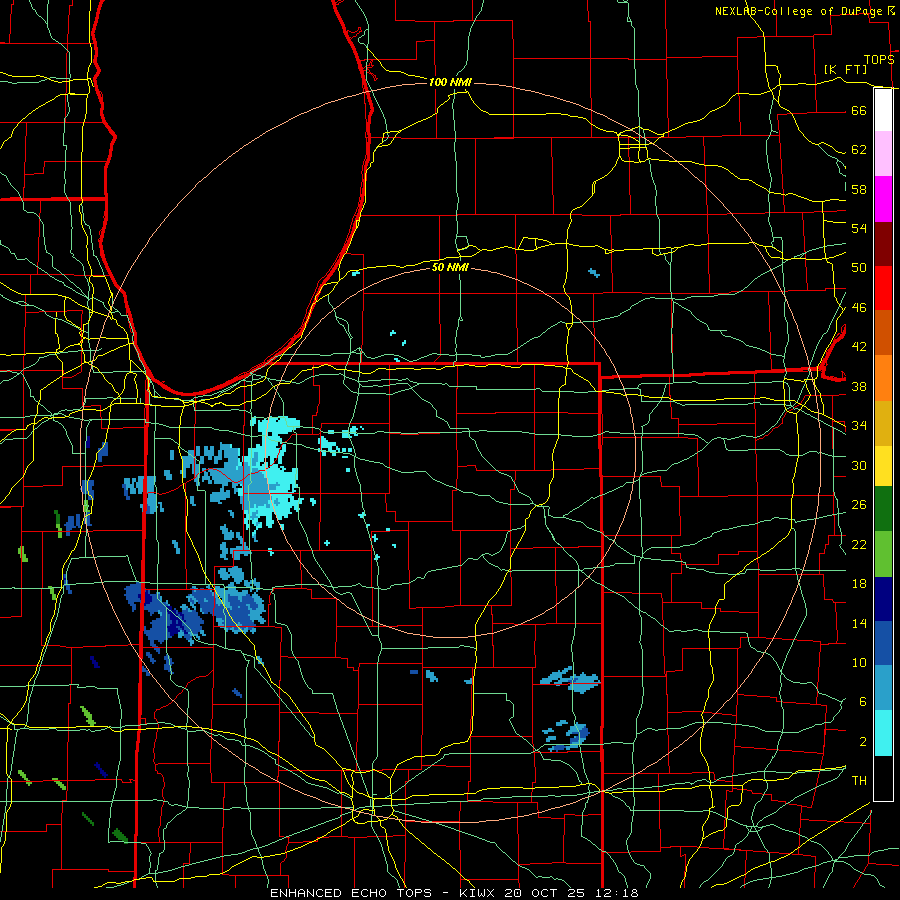The width and height of the screenshot is (900, 900).
Task: Click the 54 legend value
Action: point(859,228)
